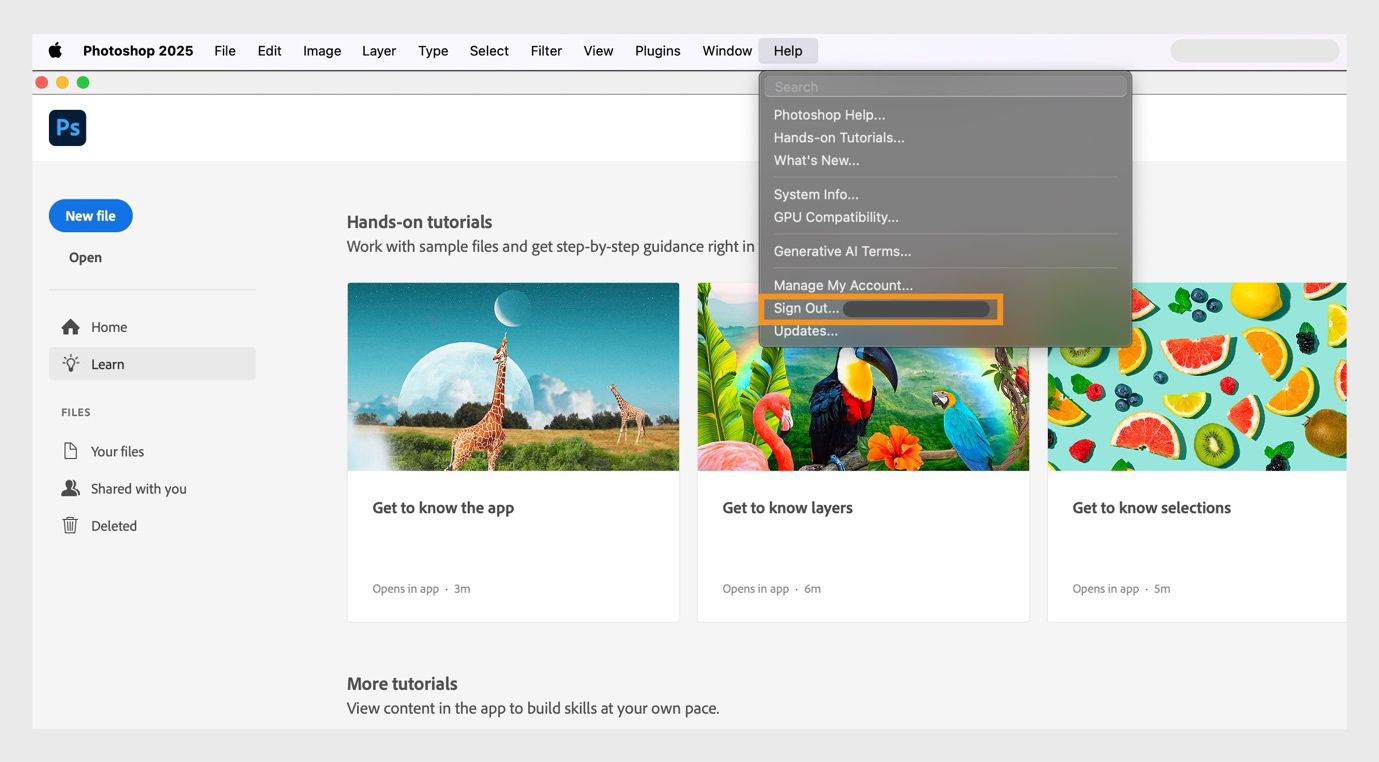This screenshot has height=762, width=1379.
Task: Open the Get to know selections card
Action: (x=1151, y=507)
